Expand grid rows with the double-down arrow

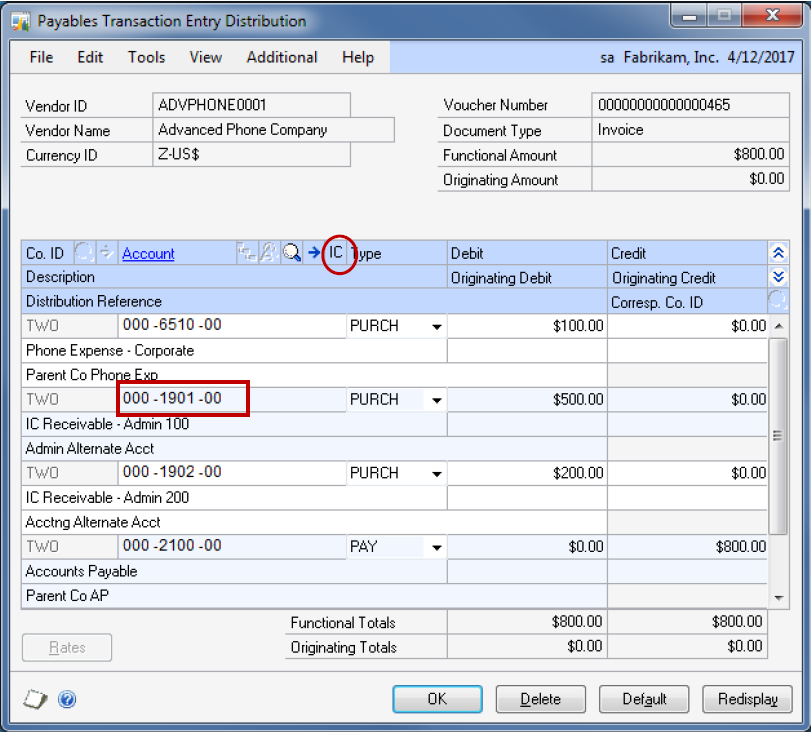click(777, 277)
